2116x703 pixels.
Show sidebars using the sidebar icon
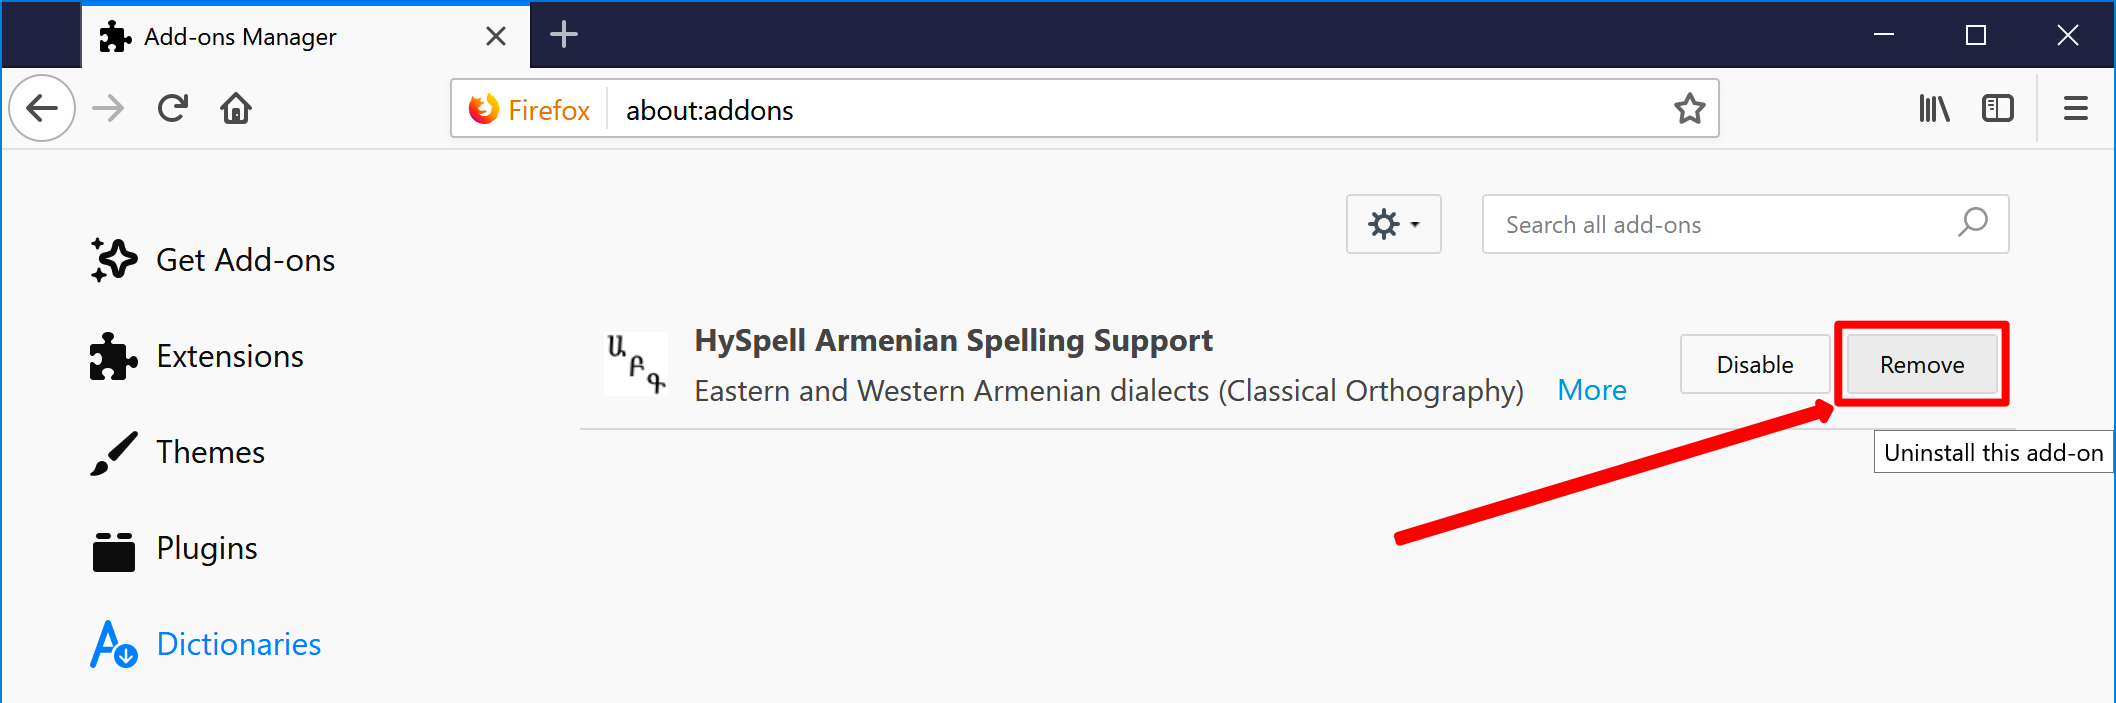(x=1997, y=108)
